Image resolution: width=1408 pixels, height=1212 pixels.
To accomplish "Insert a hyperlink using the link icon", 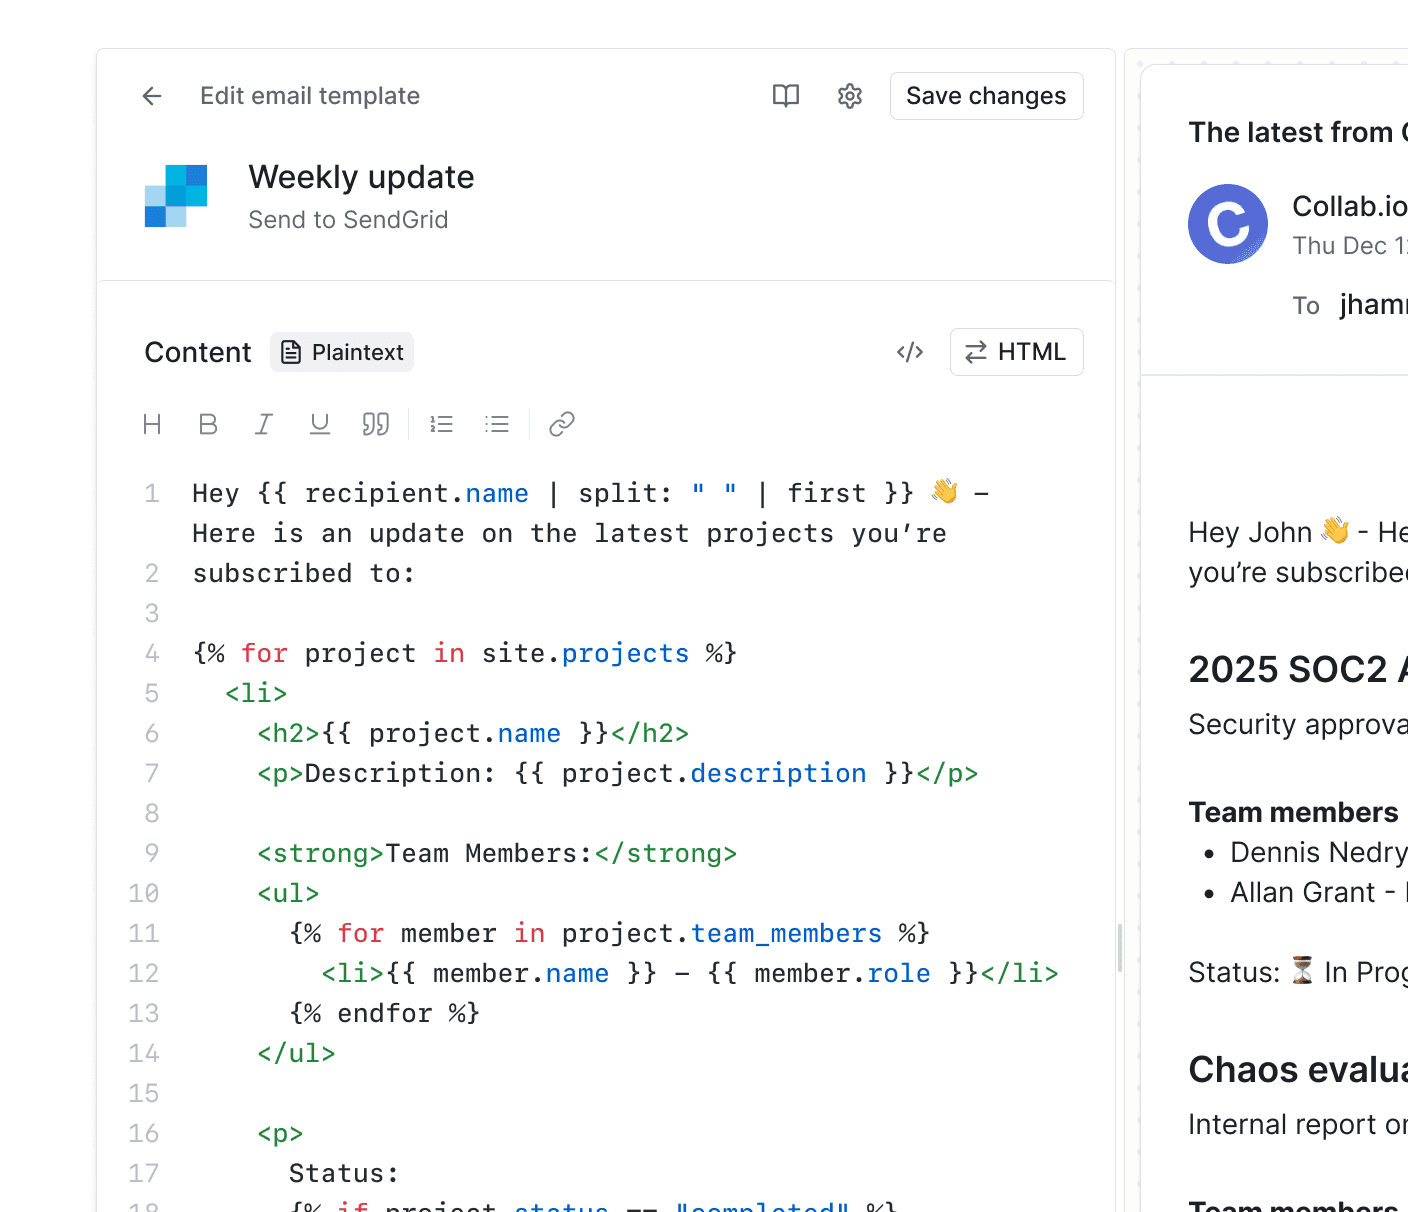I will pyautogui.click(x=561, y=424).
